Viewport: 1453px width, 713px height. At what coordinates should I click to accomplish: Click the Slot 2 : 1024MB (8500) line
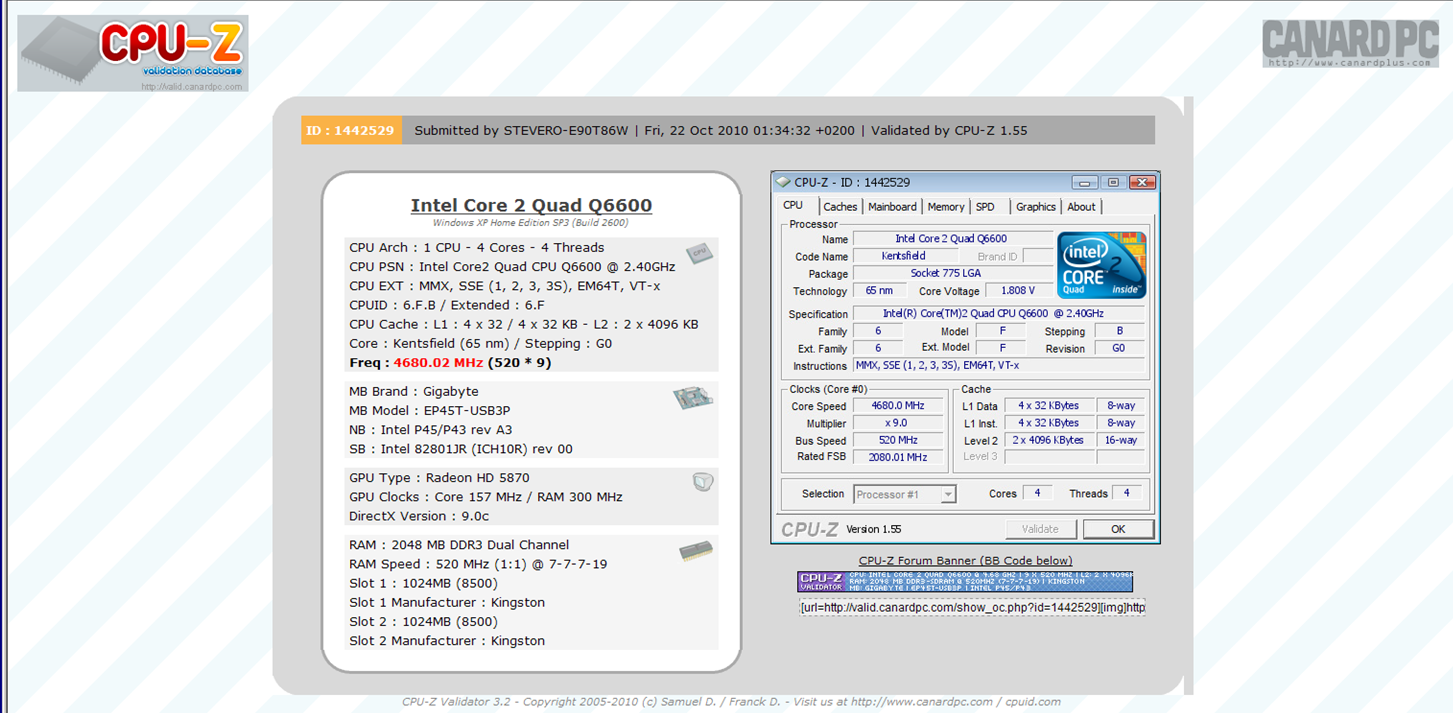[x=423, y=621]
